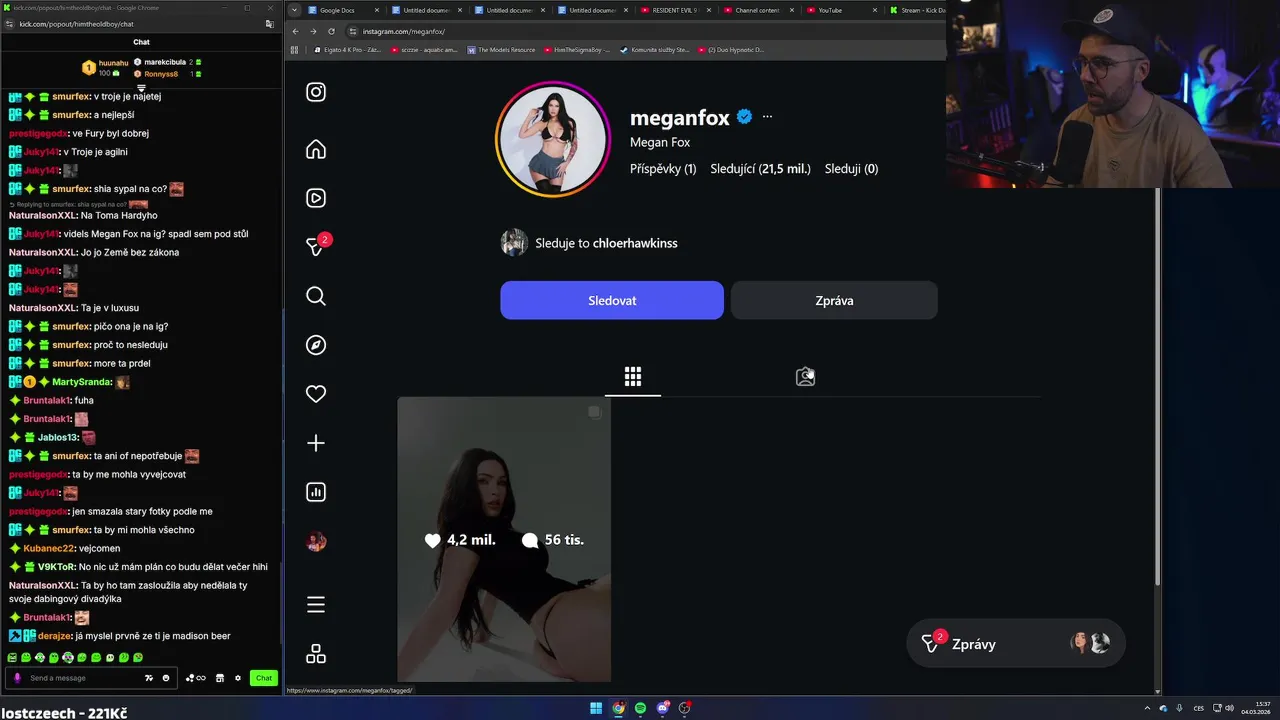Go to Instagram Home via house icon

(x=316, y=149)
